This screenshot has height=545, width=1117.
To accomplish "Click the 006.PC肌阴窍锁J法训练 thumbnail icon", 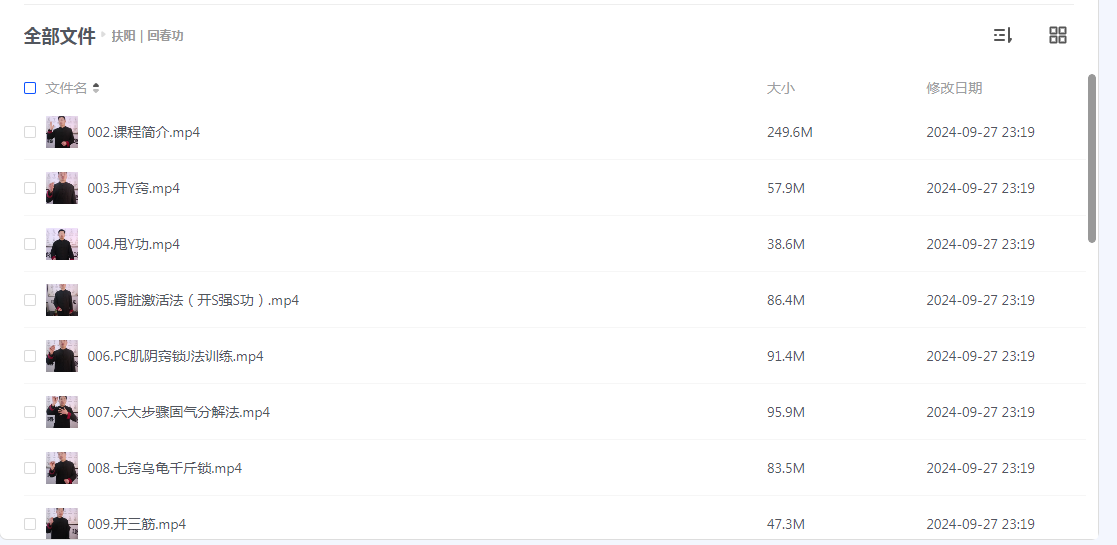I will point(62,356).
